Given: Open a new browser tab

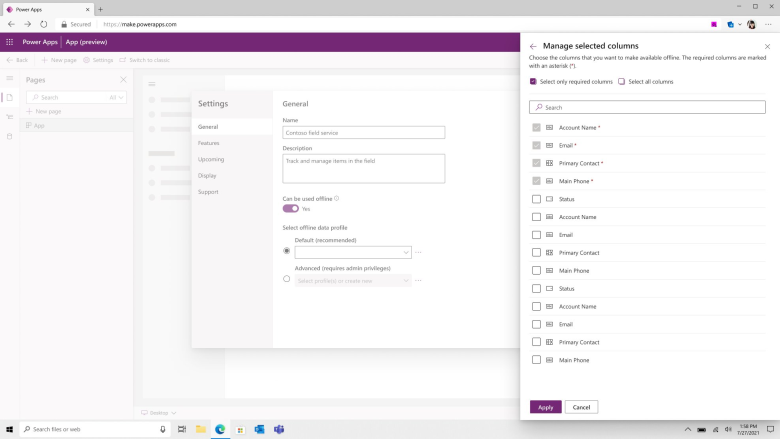Looking at the screenshot, I should pyautogui.click(x=100, y=9).
